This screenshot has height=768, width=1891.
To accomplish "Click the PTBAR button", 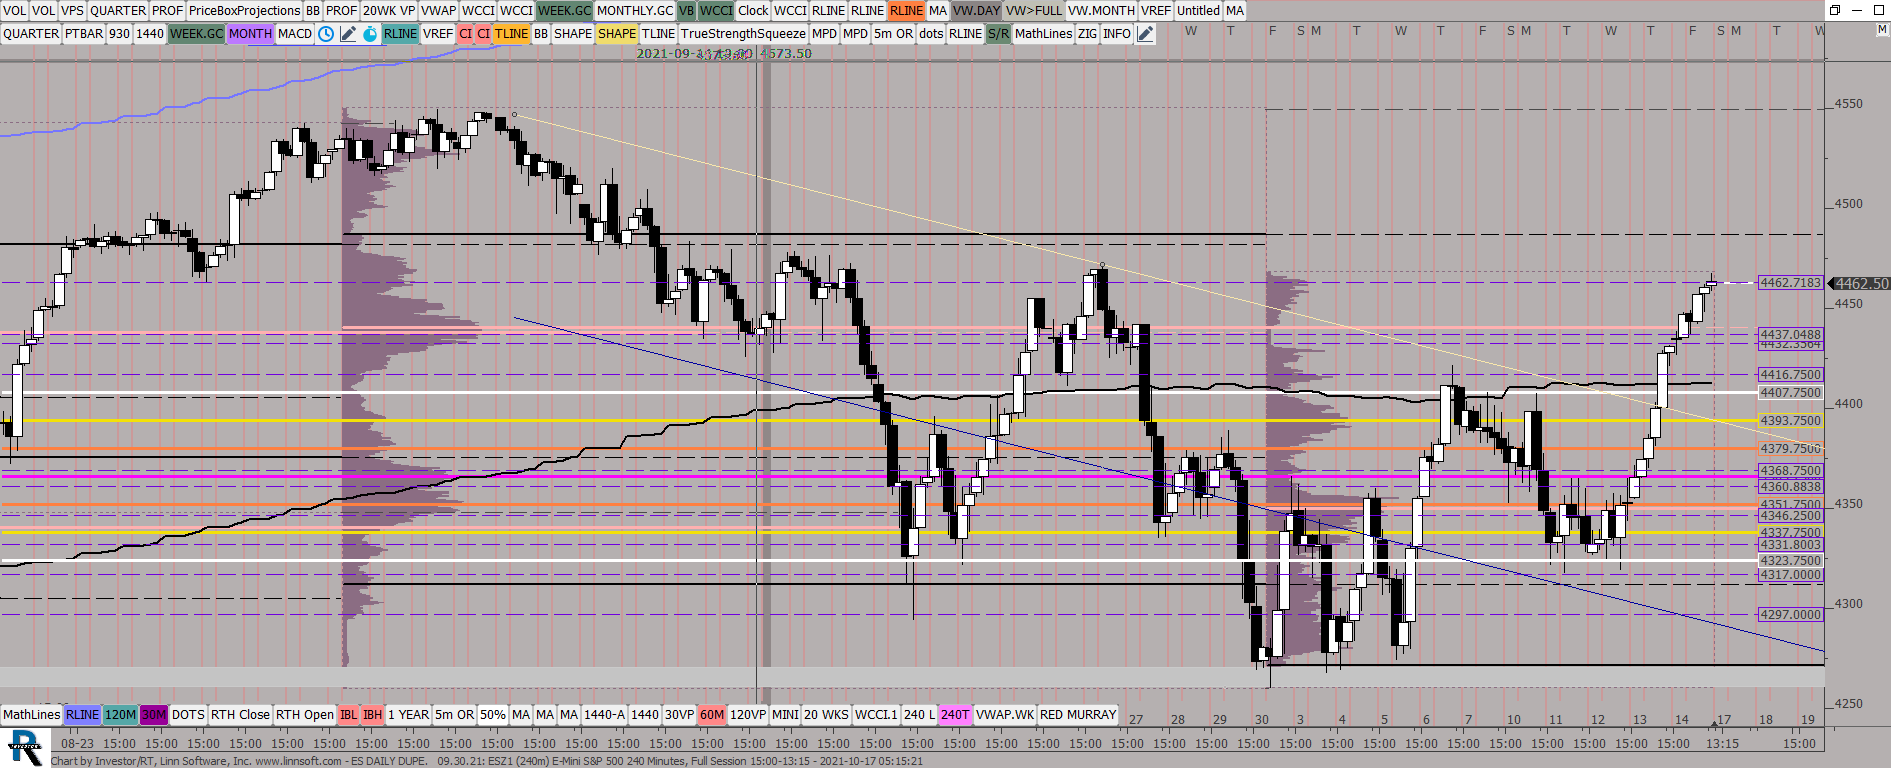I will [x=84, y=34].
